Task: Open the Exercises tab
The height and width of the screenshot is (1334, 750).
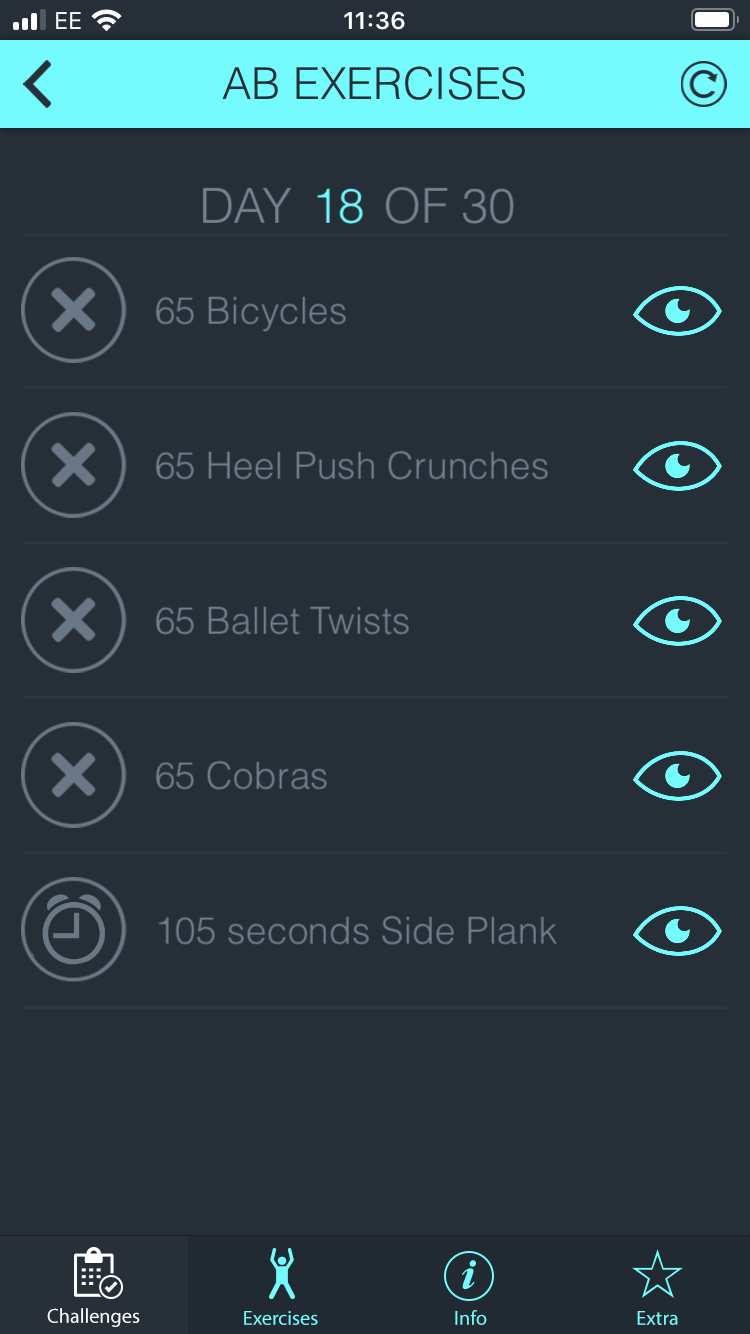Action: (281, 1285)
